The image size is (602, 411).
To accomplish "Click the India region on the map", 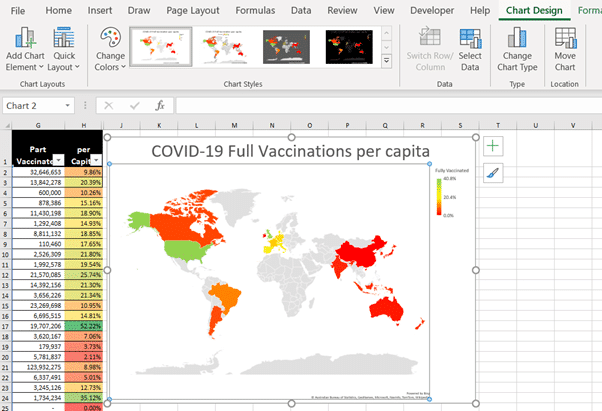I will coord(339,266).
